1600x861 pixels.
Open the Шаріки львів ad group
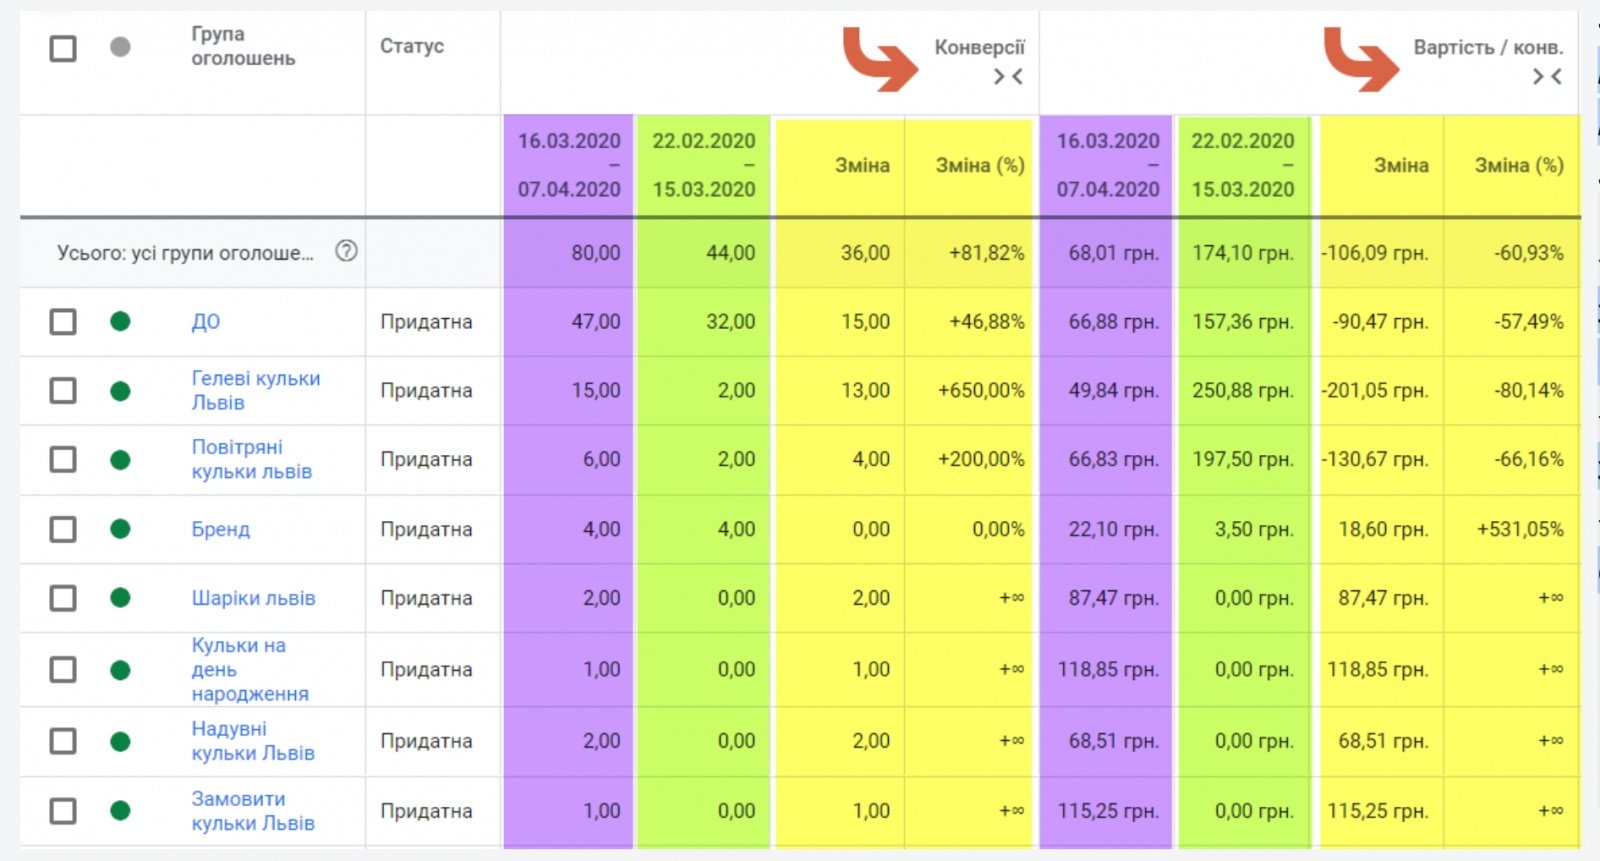[253, 598]
